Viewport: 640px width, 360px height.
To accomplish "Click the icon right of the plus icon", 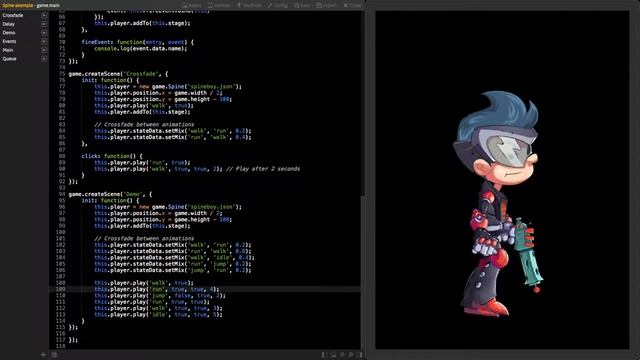I will (54, 355).
